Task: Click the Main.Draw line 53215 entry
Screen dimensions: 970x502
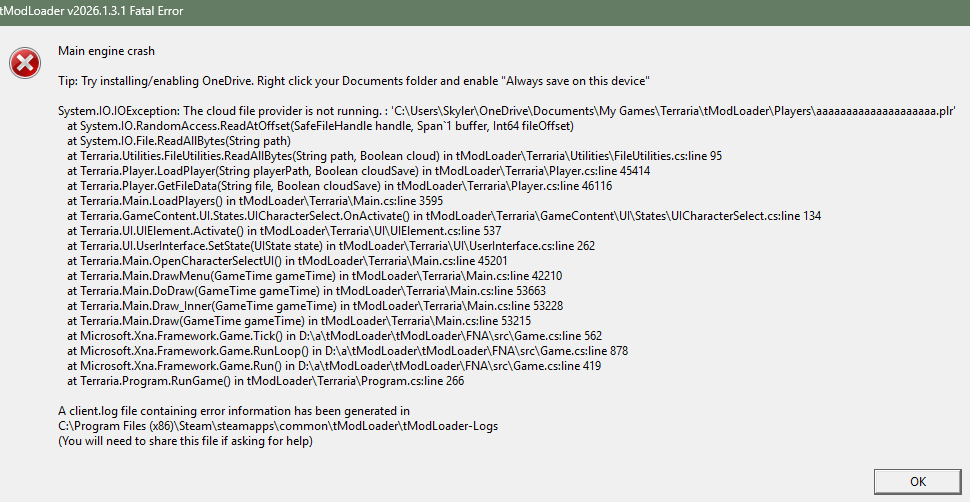Action: pyautogui.click(x=299, y=321)
